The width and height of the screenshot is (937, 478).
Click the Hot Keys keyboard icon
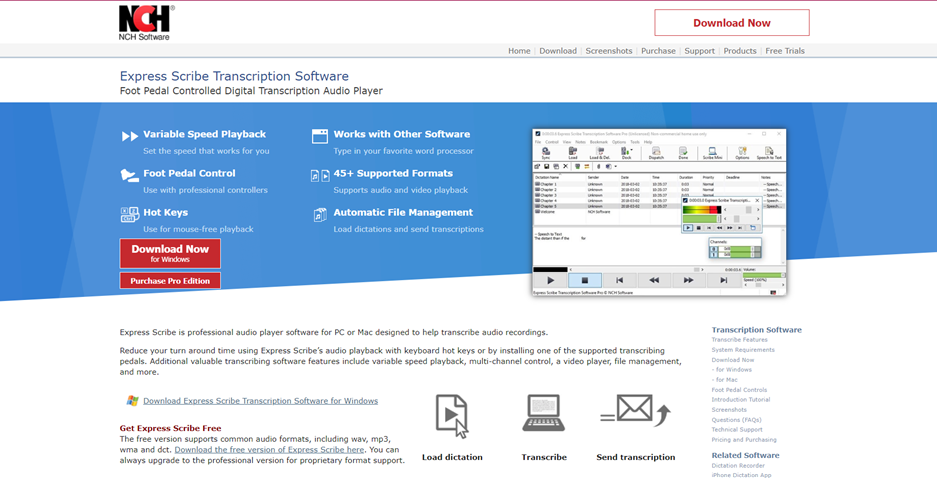click(x=130, y=214)
